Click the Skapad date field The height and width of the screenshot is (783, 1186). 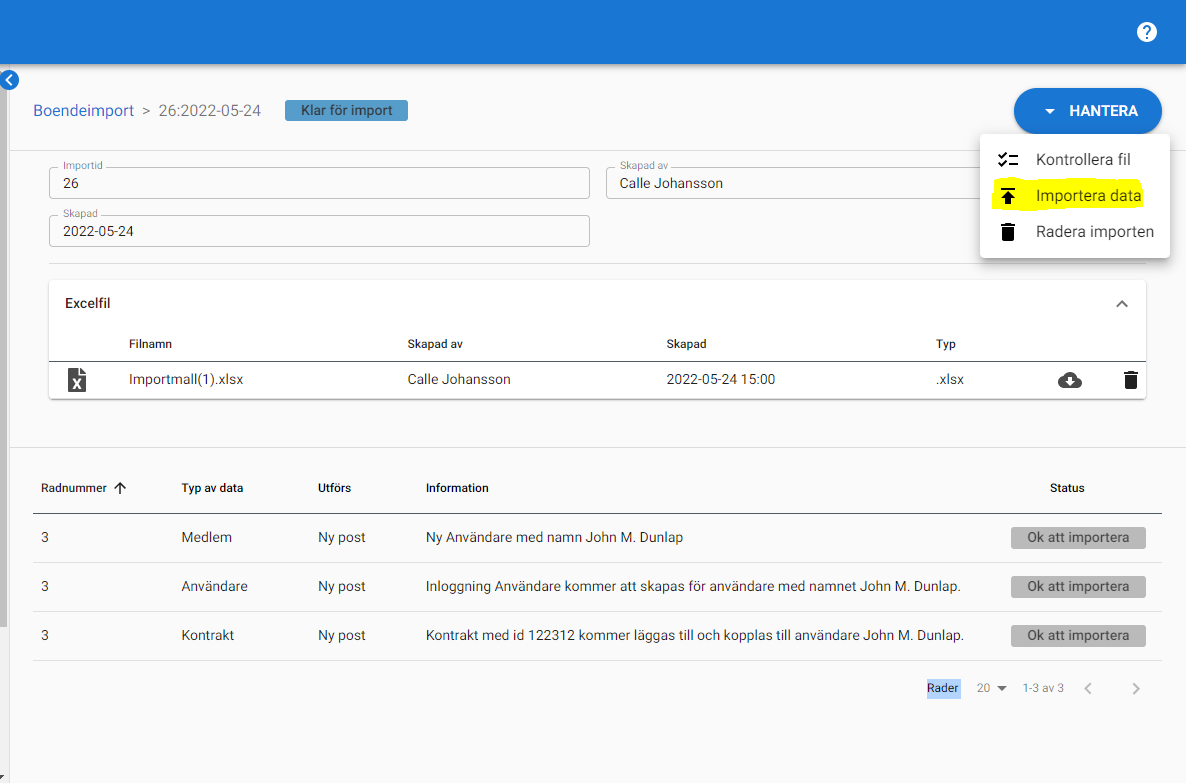click(319, 231)
